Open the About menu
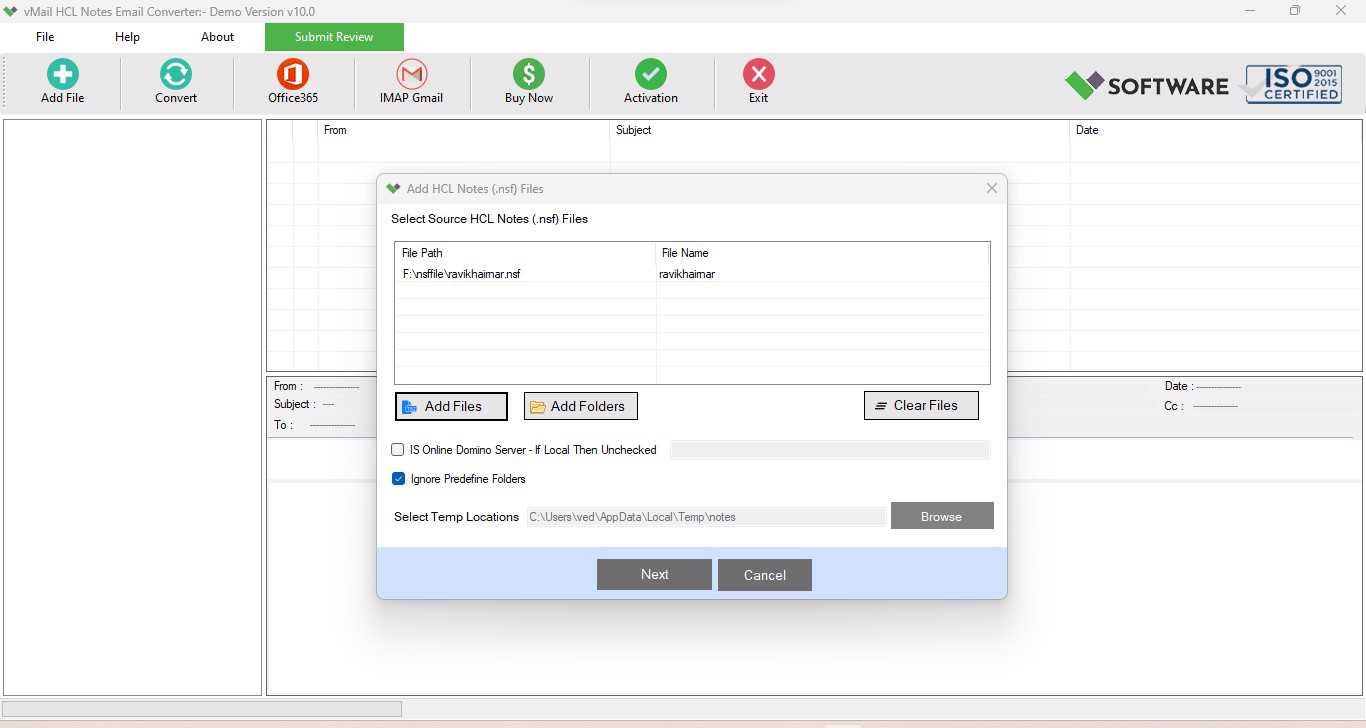This screenshot has width=1366, height=728. (217, 37)
